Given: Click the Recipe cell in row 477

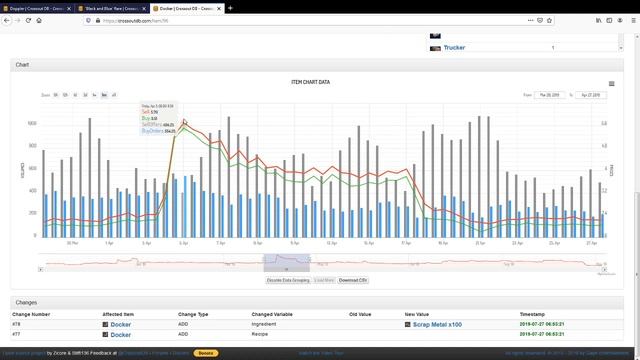Looking at the screenshot, I should click(x=260, y=334).
